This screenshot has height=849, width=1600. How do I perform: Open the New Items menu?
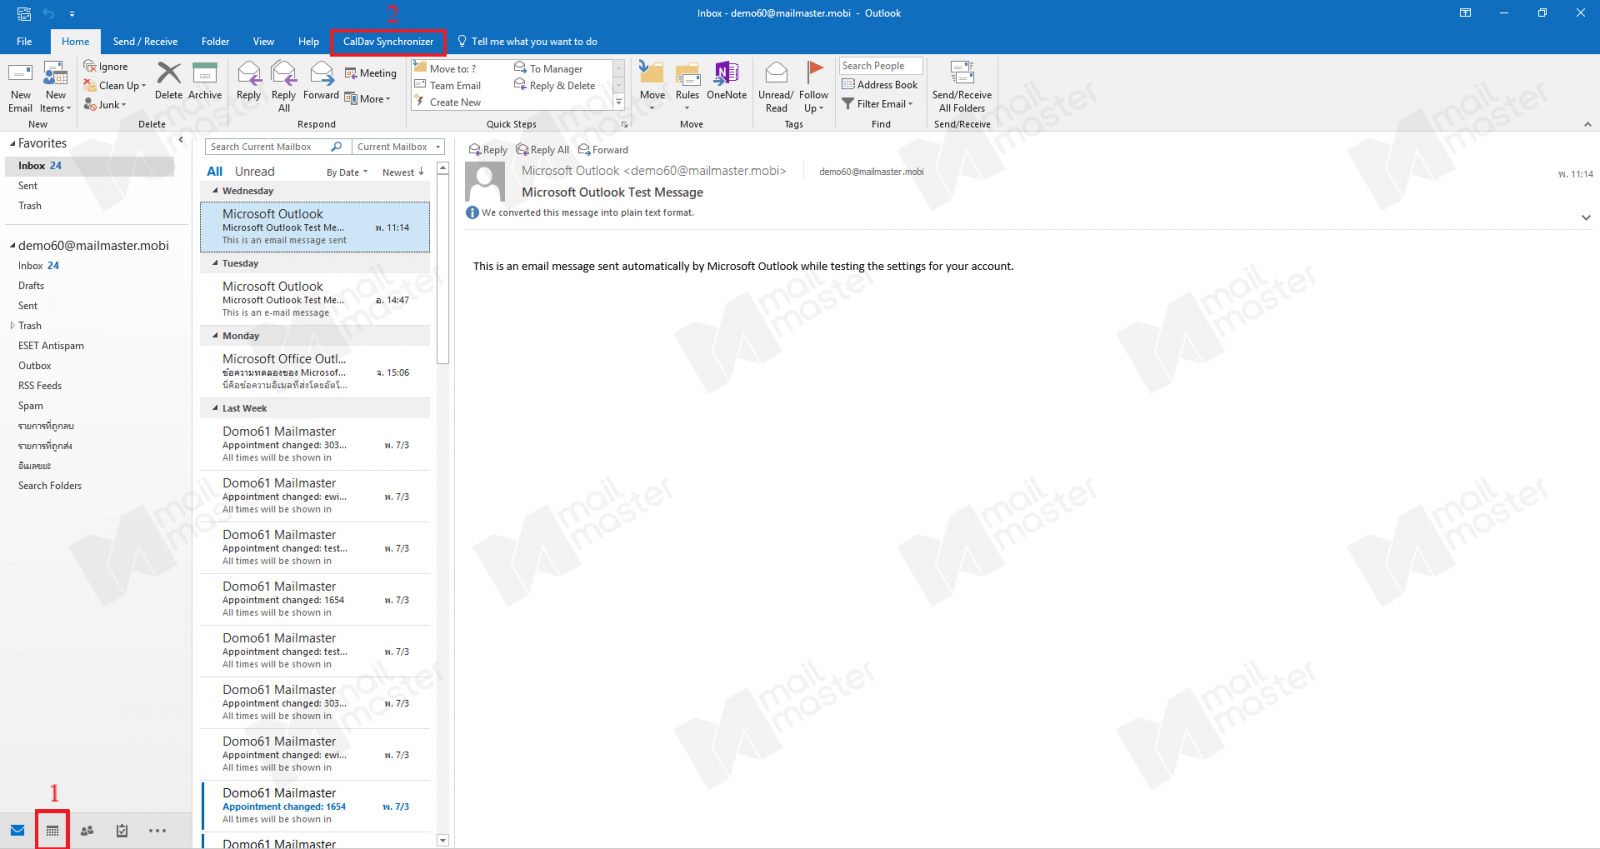[x=55, y=87]
